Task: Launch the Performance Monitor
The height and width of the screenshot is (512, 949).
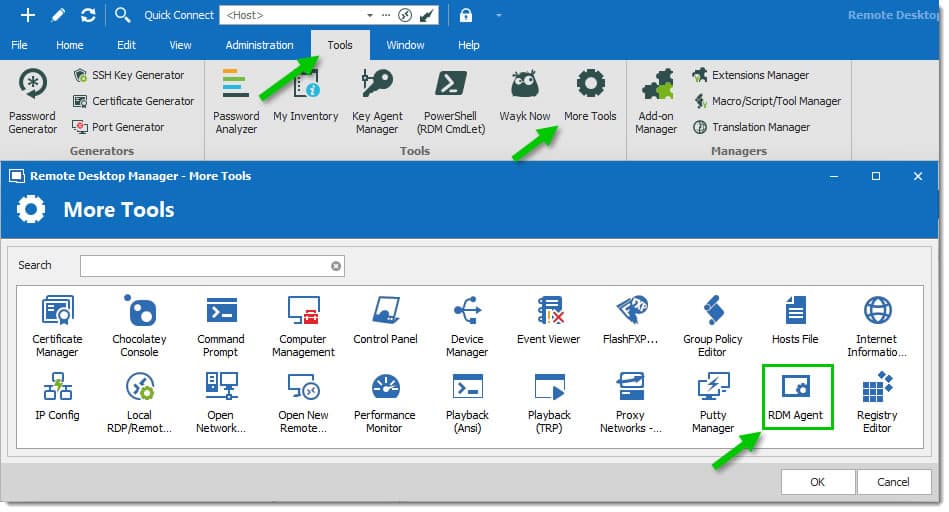Action: pos(385,402)
